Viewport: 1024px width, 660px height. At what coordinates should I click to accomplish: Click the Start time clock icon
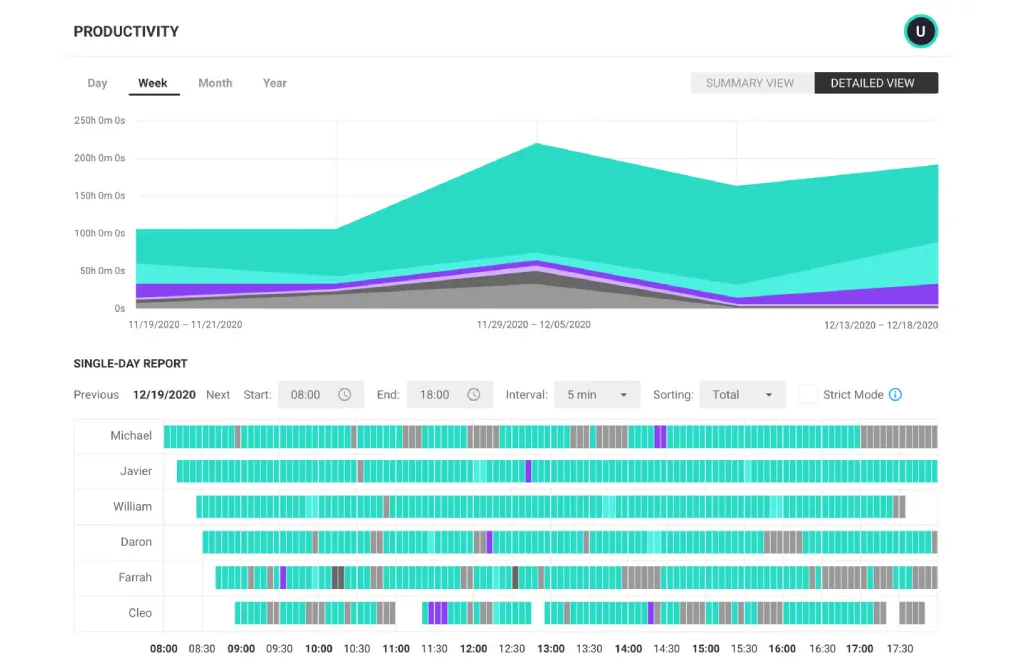click(345, 395)
